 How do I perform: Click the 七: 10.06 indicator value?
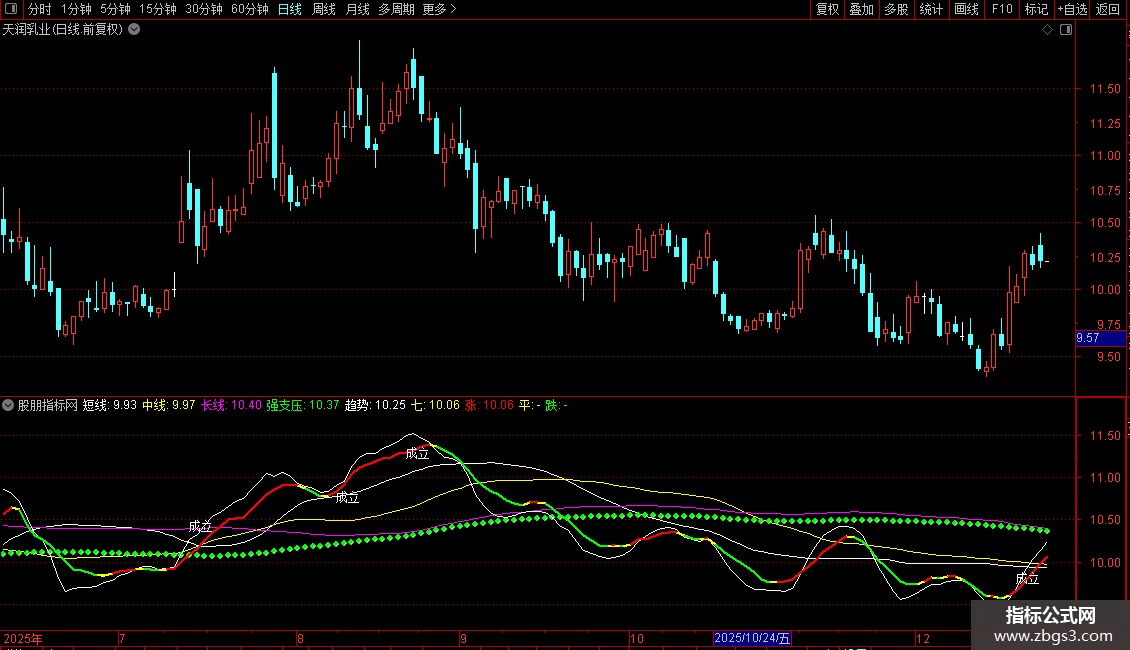(x=435, y=405)
